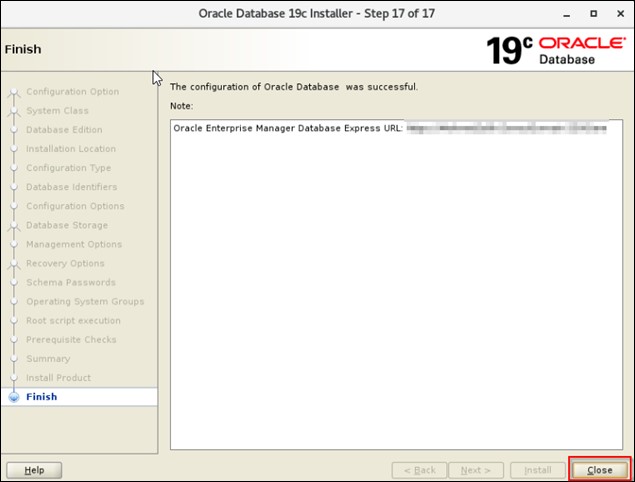
Task: Click the Oracle 19c Database logo
Action: coord(556,51)
